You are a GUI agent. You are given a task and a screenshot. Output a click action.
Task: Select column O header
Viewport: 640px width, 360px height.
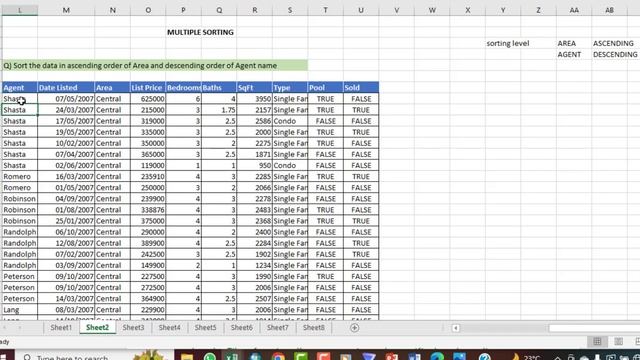(148, 10)
